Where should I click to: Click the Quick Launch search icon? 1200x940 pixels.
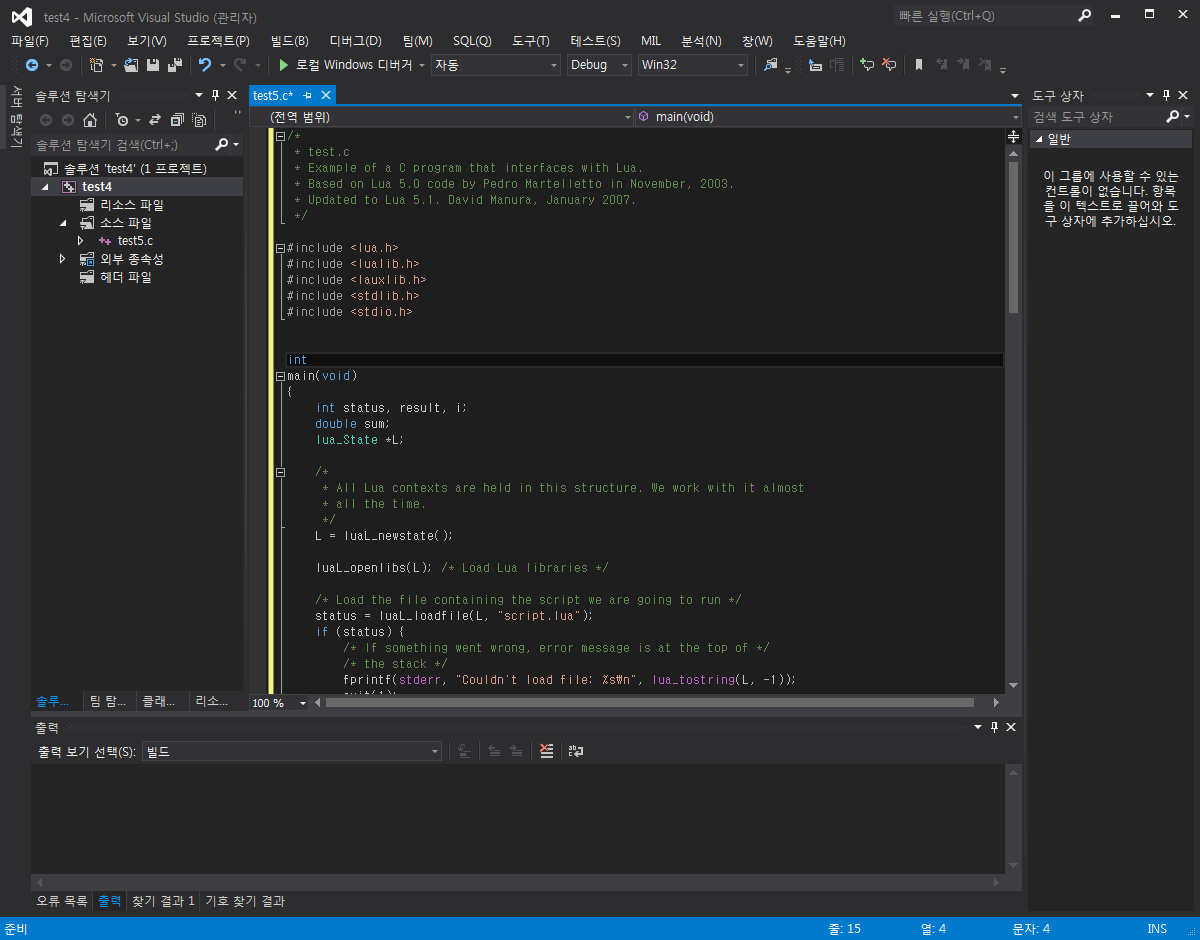pos(1085,15)
